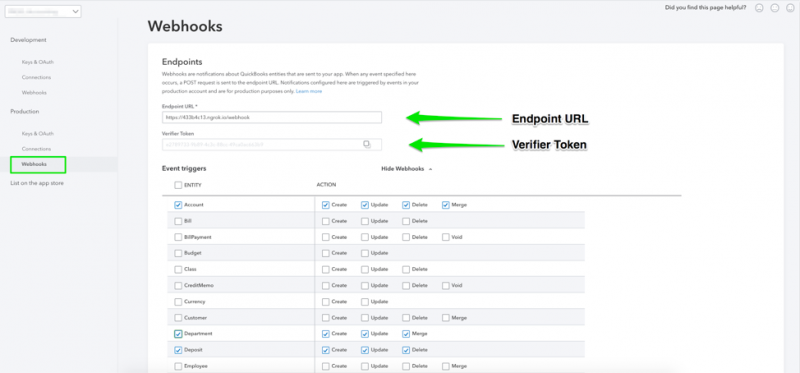
Task: Open Connections under Production
Action: coord(36,149)
